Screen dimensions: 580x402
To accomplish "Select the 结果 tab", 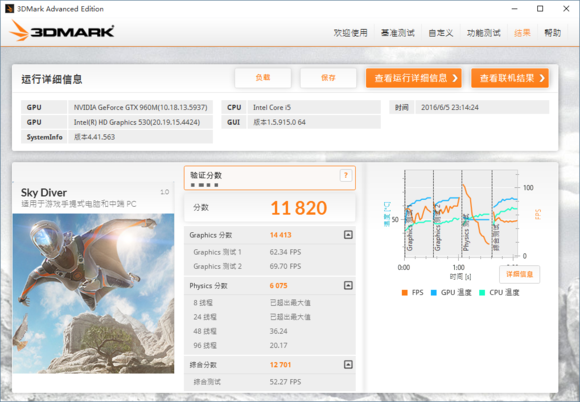I will pyautogui.click(x=522, y=33).
